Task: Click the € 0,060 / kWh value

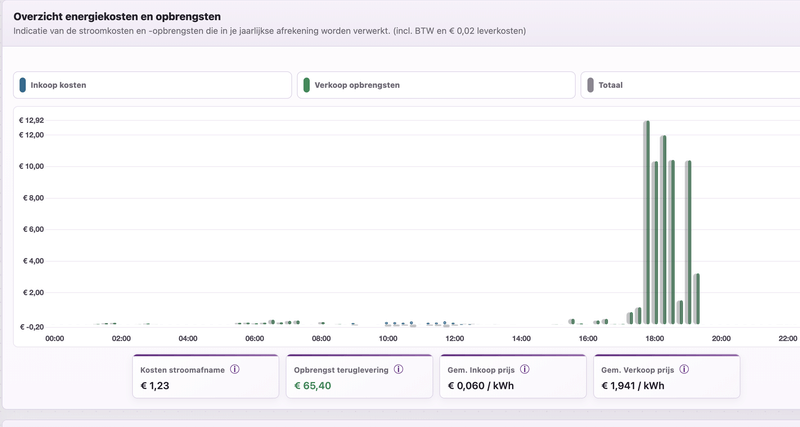Action: [481, 386]
